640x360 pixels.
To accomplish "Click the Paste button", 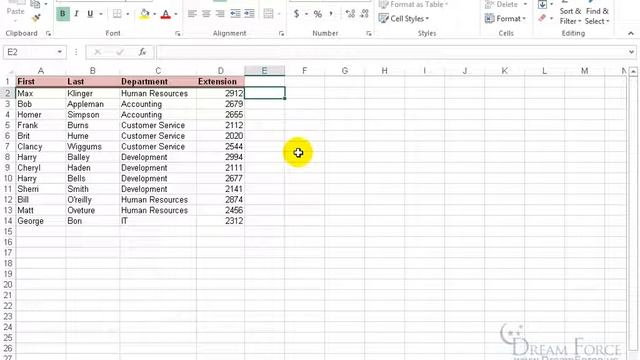I will 15,11.
